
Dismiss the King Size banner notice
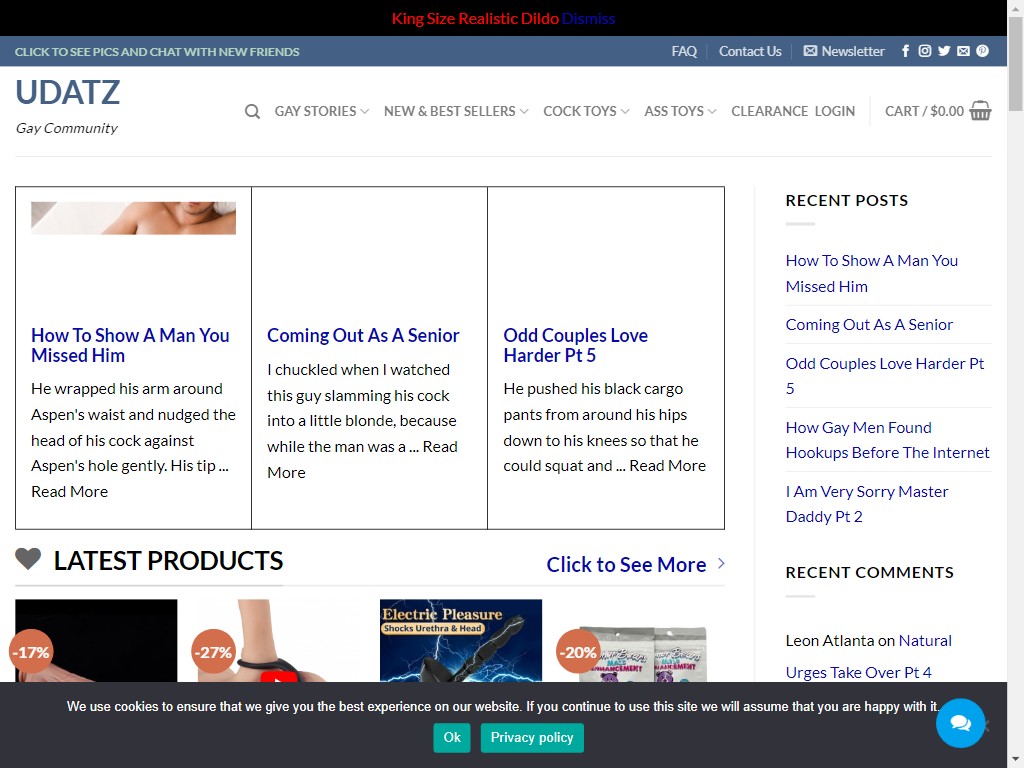(588, 18)
